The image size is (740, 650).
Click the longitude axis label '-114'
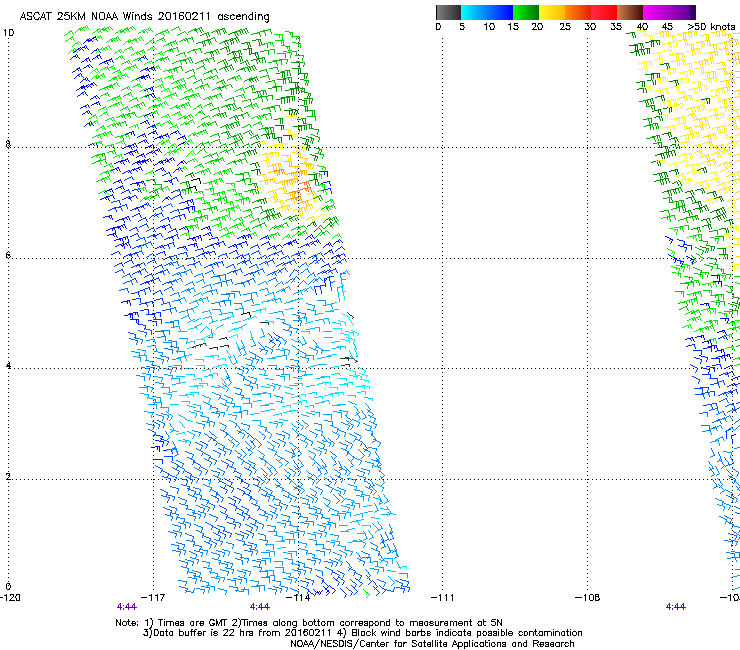tap(298, 598)
